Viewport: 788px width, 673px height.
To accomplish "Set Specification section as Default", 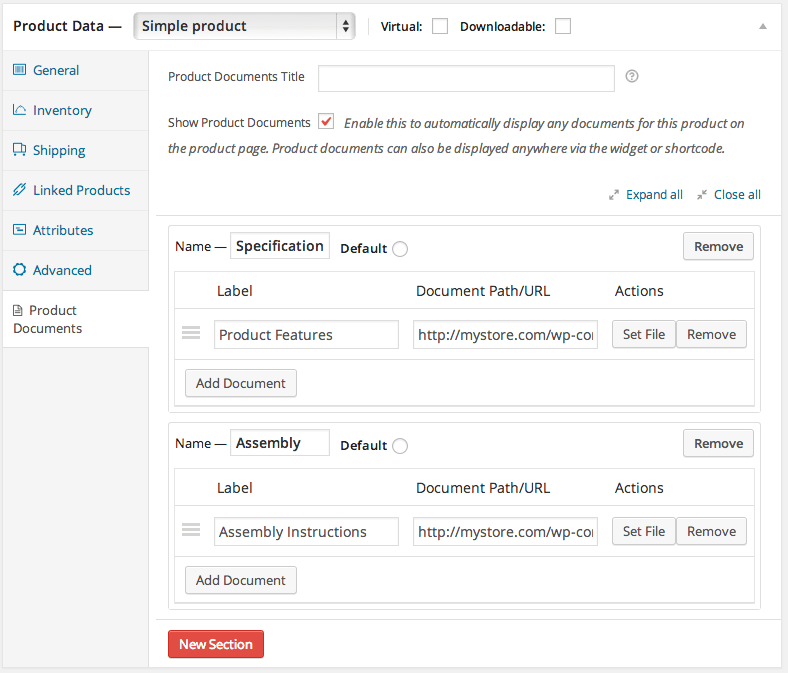I will (x=400, y=249).
